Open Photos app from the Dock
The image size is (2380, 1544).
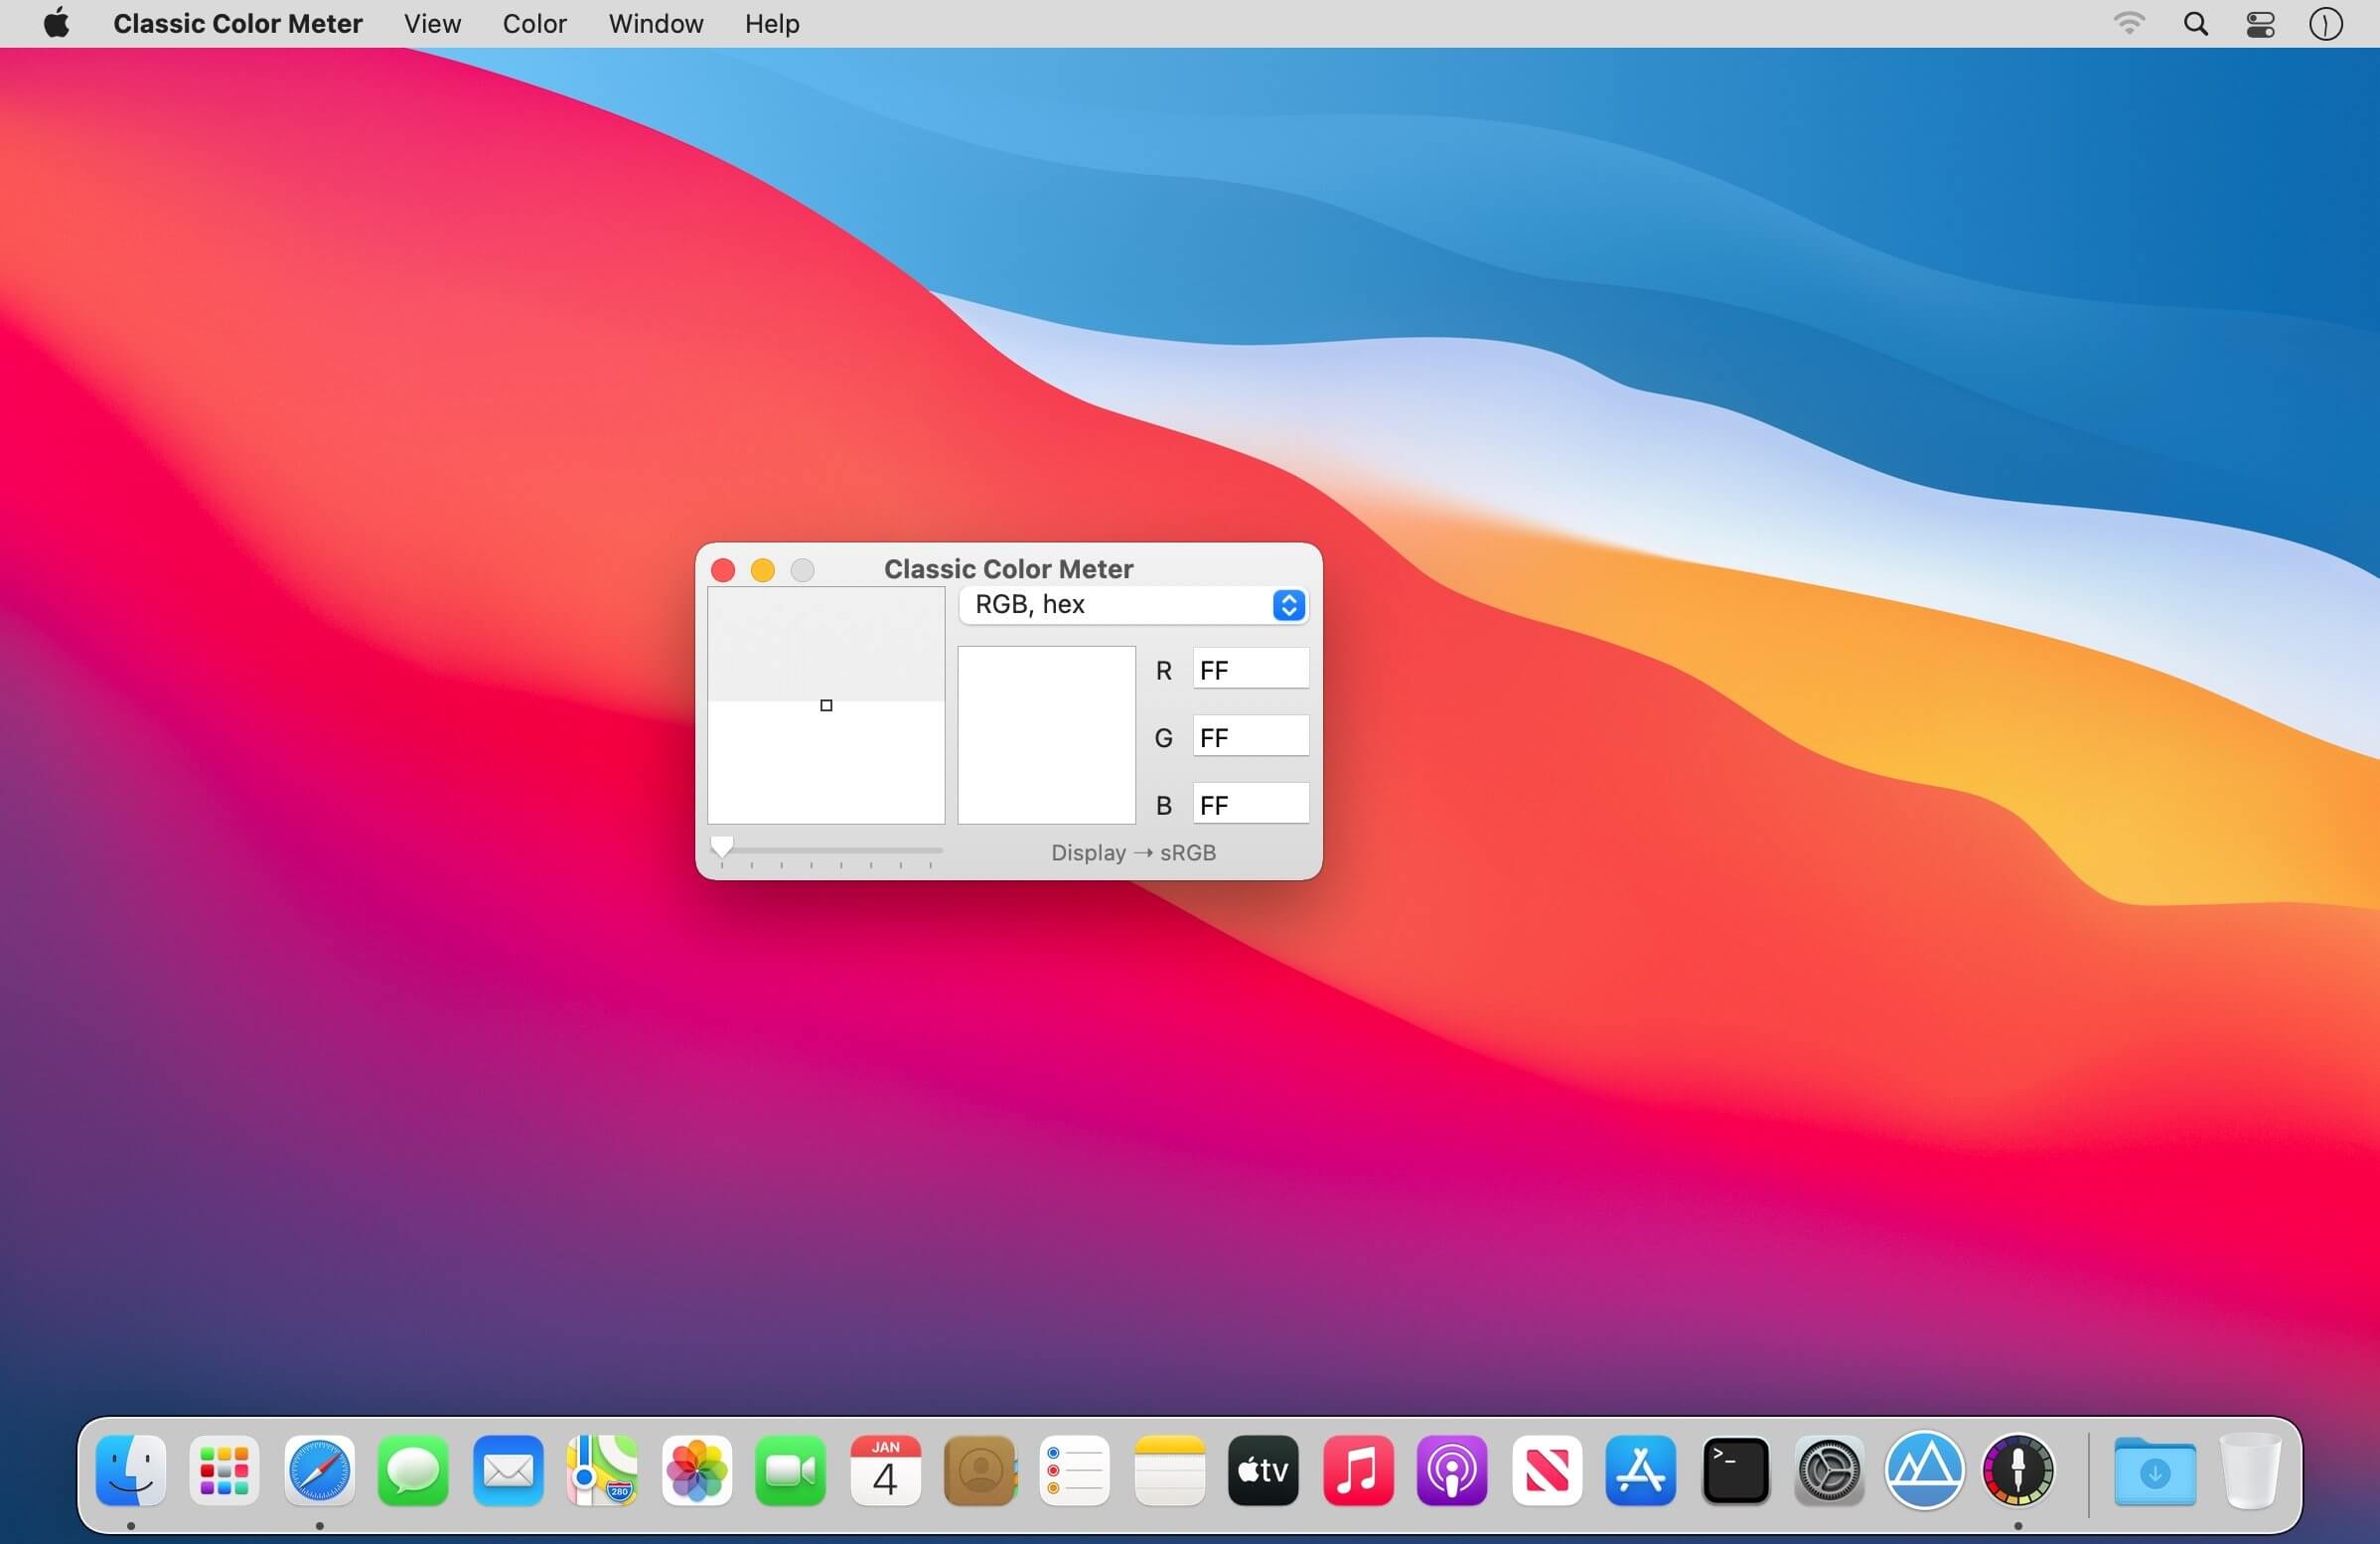pyautogui.click(x=697, y=1470)
